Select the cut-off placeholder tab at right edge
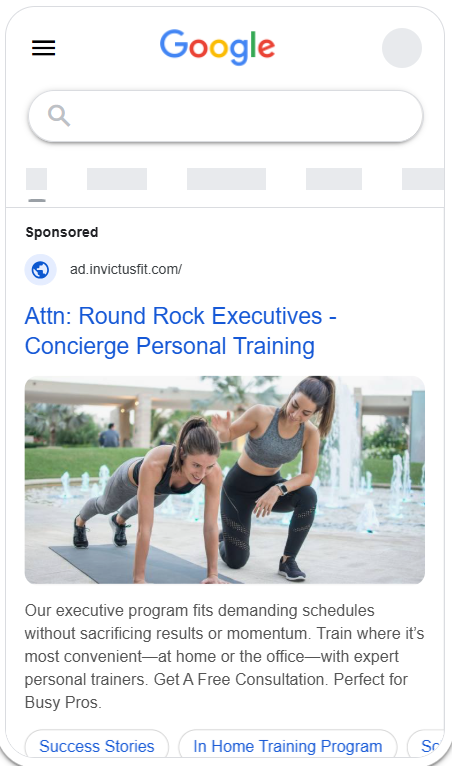 423,179
